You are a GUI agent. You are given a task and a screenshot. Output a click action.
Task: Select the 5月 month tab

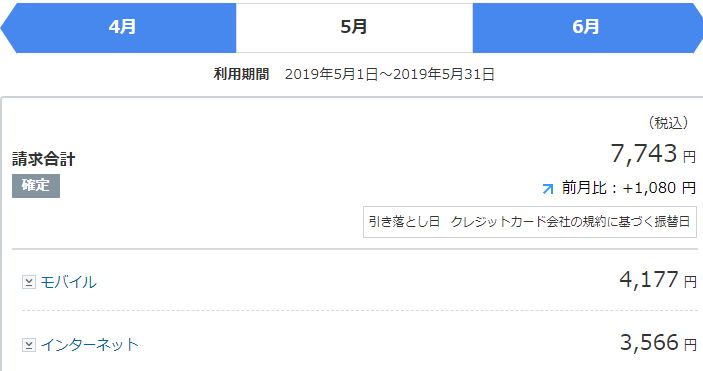(x=354, y=27)
